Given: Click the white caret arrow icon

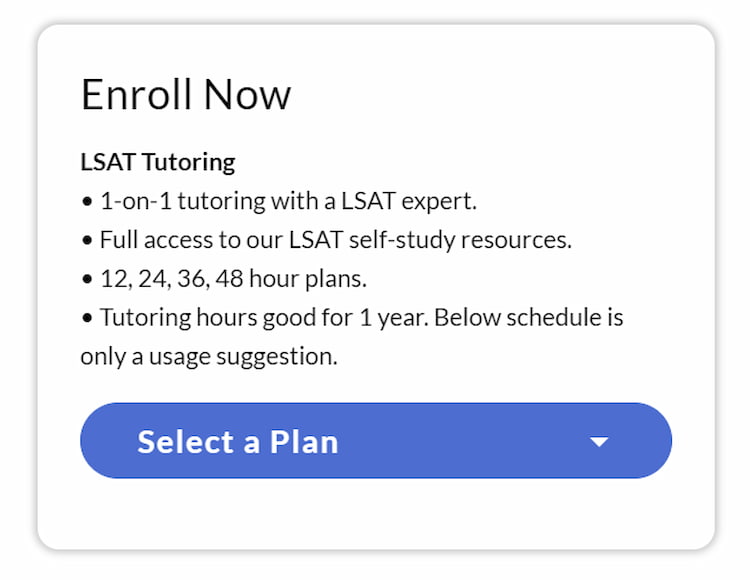Looking at the screenshot, I should (x=599, y=441).
